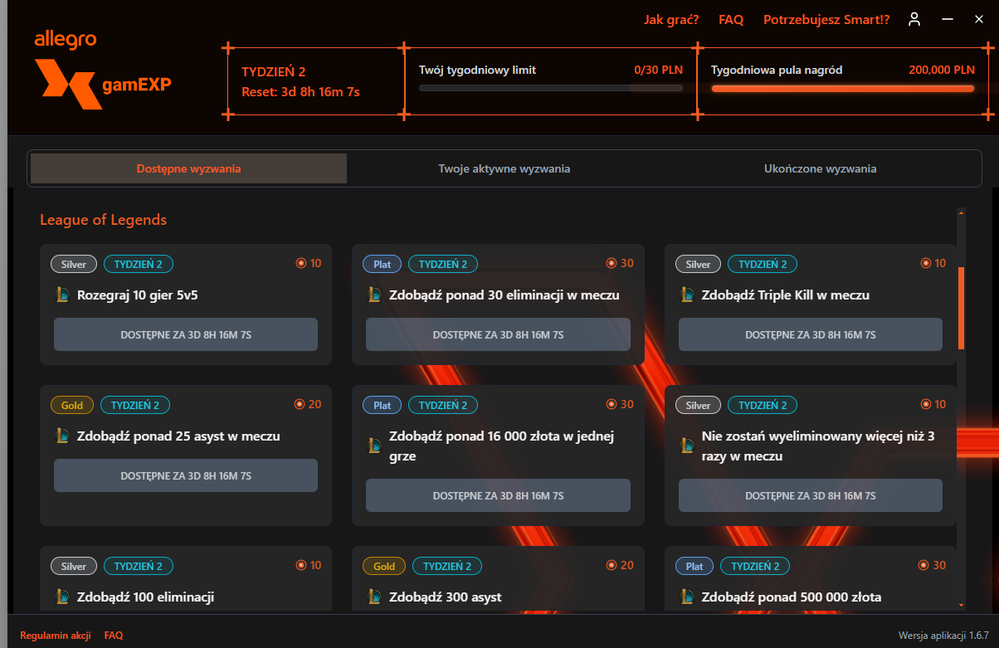Image resolution: width=999 pixels, height=648 pixels.
Task: Click the Potrzebujesz Smart!? link
Action: pyautogui.click(x=826, y=20)
